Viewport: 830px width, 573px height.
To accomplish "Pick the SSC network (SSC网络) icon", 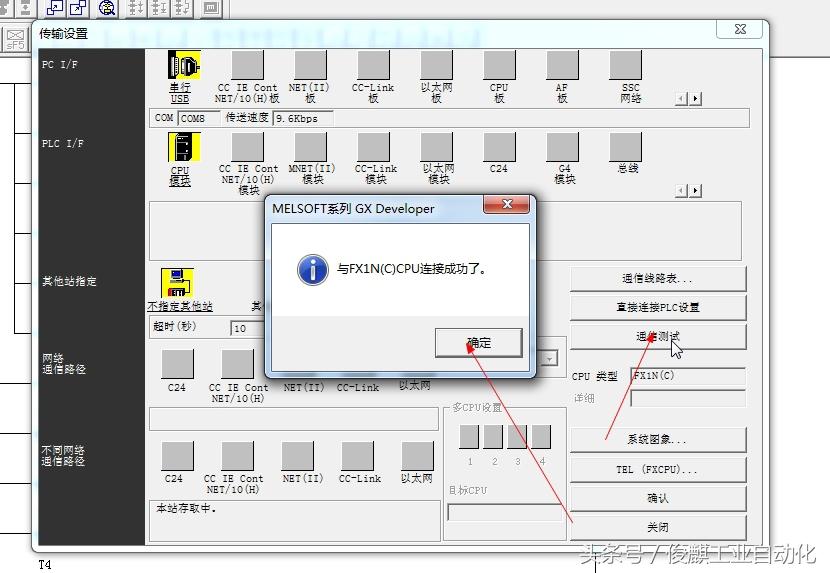I will (625, 66).
